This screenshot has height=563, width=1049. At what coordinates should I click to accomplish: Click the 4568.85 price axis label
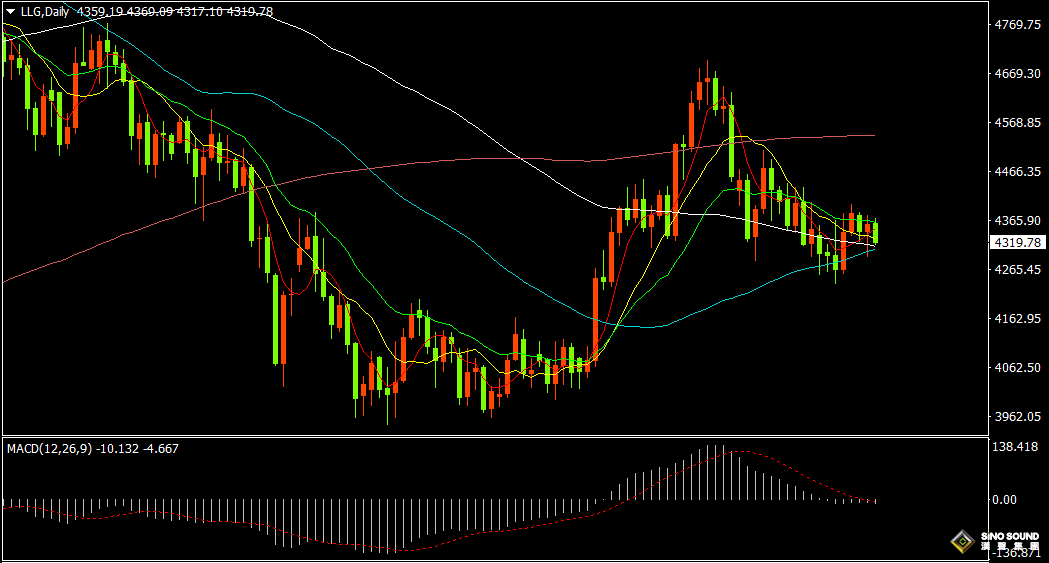(x=1018, y=122)
